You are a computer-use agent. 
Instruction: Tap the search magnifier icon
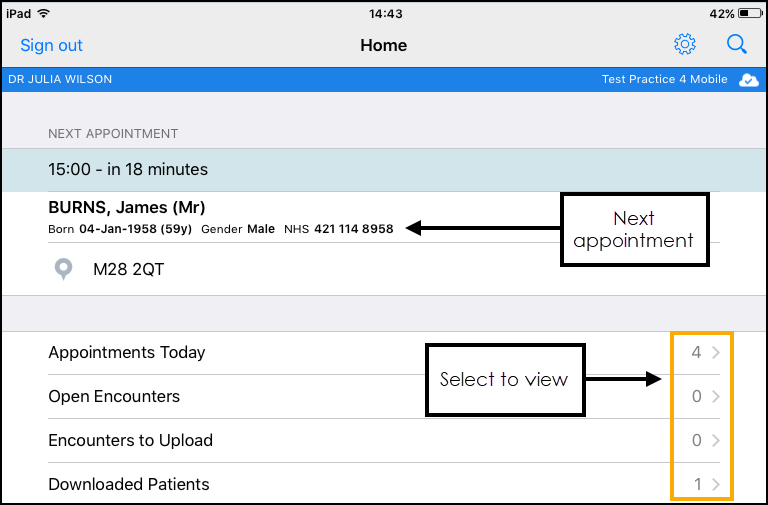737,45
